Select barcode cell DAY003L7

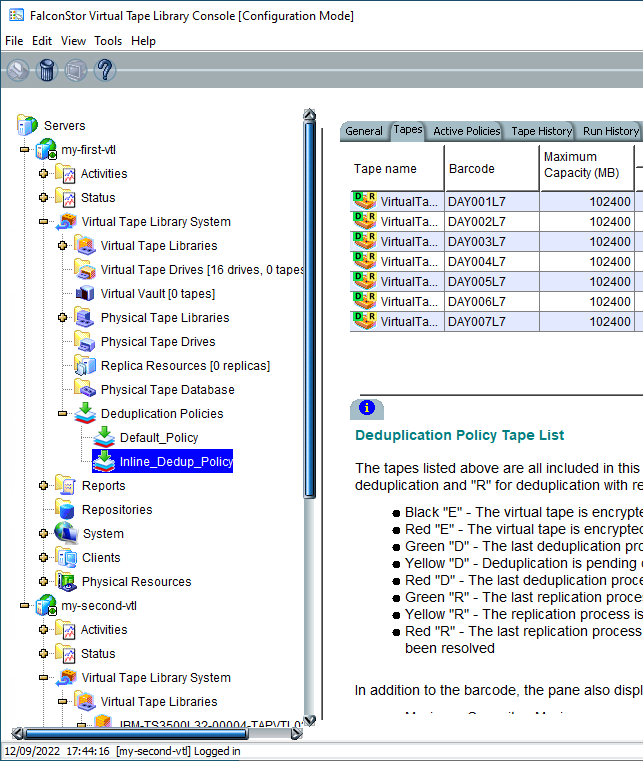[x=492, y=241]
